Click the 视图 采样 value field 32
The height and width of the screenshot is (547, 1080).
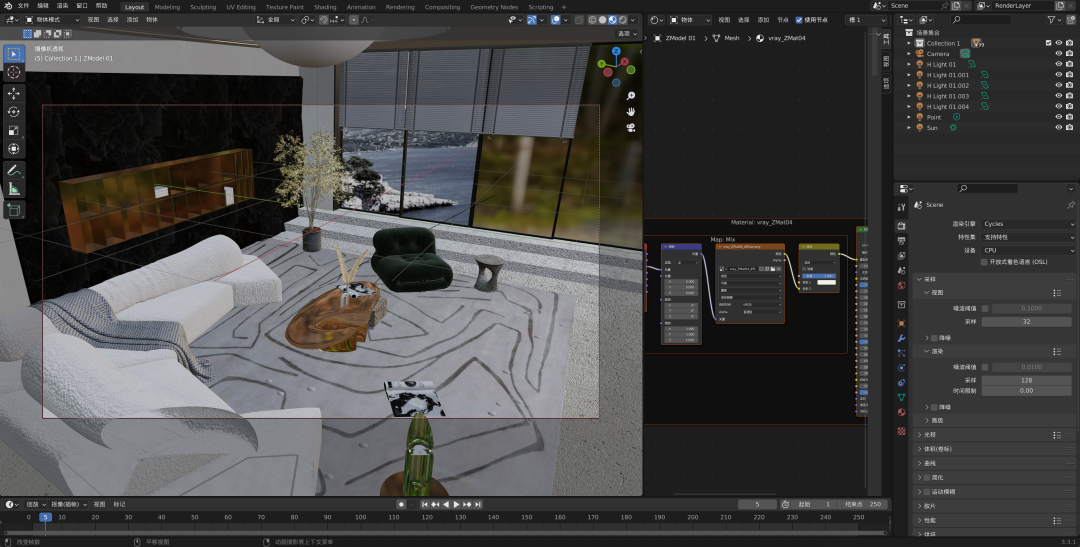point(1026,322)
